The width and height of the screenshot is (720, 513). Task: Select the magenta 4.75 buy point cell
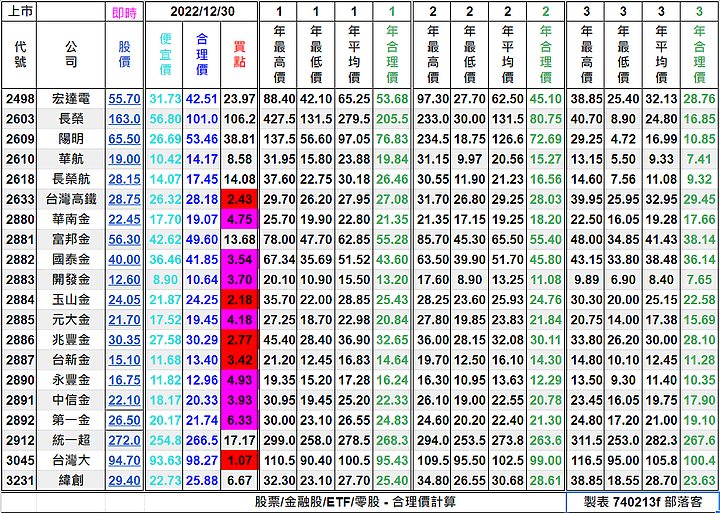tap(239, 220)
